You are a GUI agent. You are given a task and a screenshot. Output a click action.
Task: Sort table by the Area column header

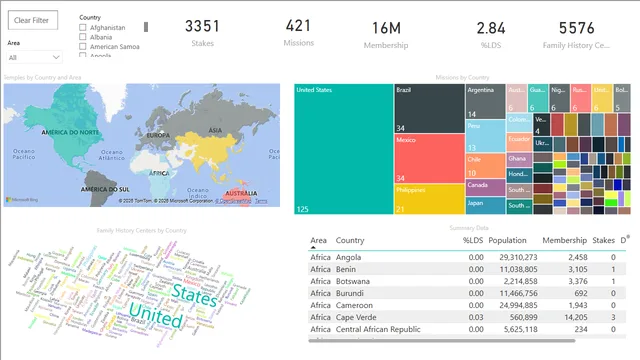click(318, 240)
